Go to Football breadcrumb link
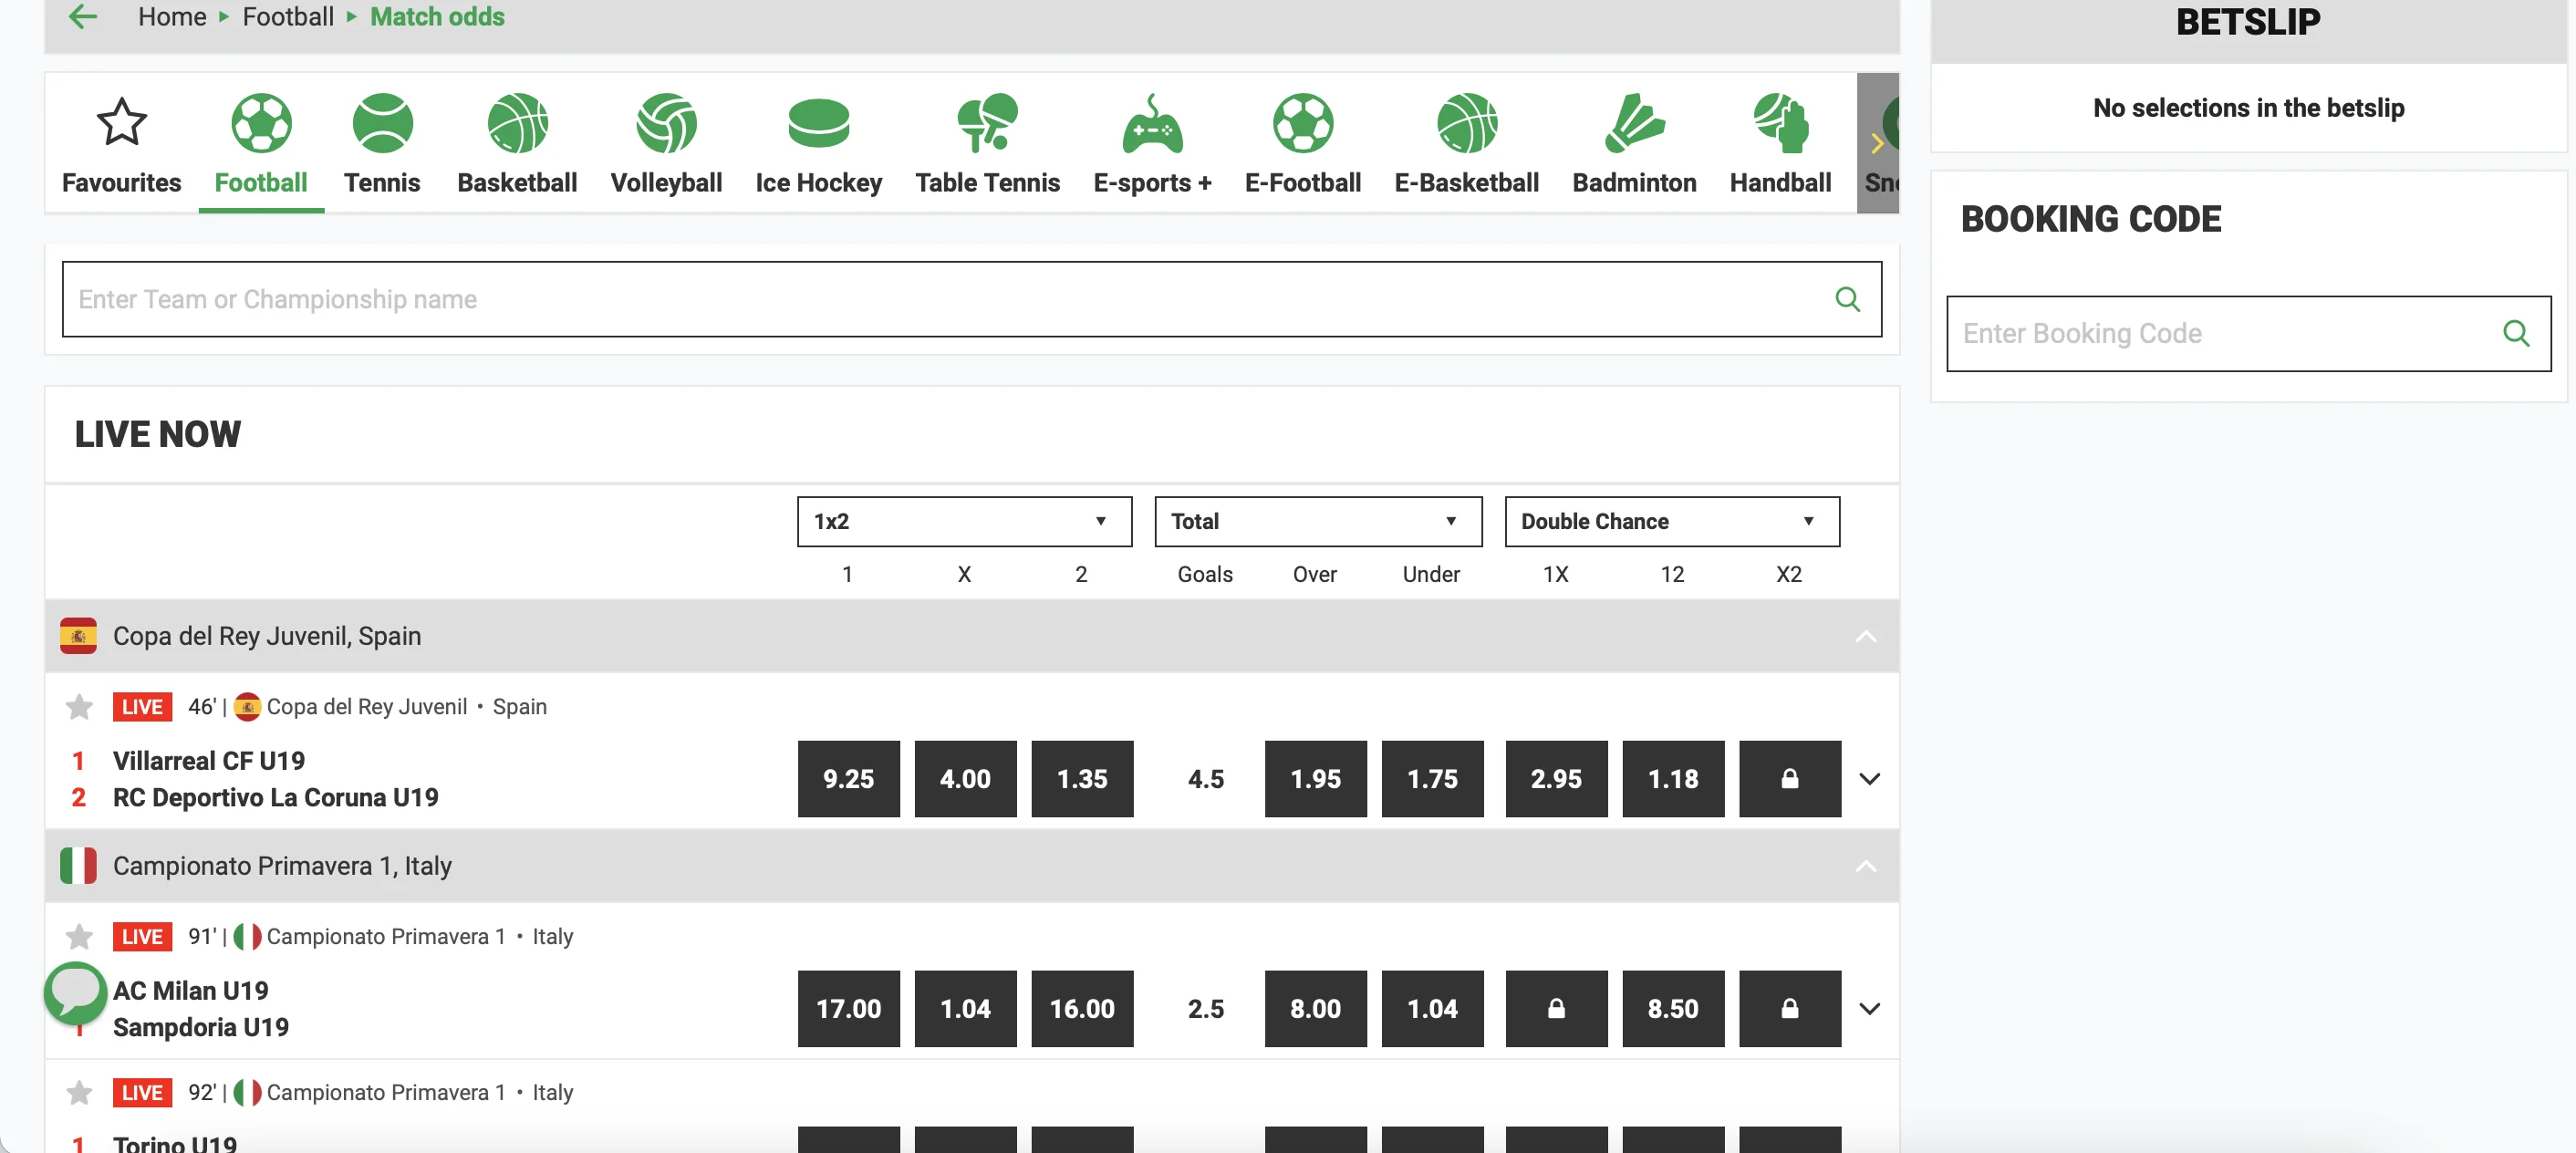 tap(288, 17)
